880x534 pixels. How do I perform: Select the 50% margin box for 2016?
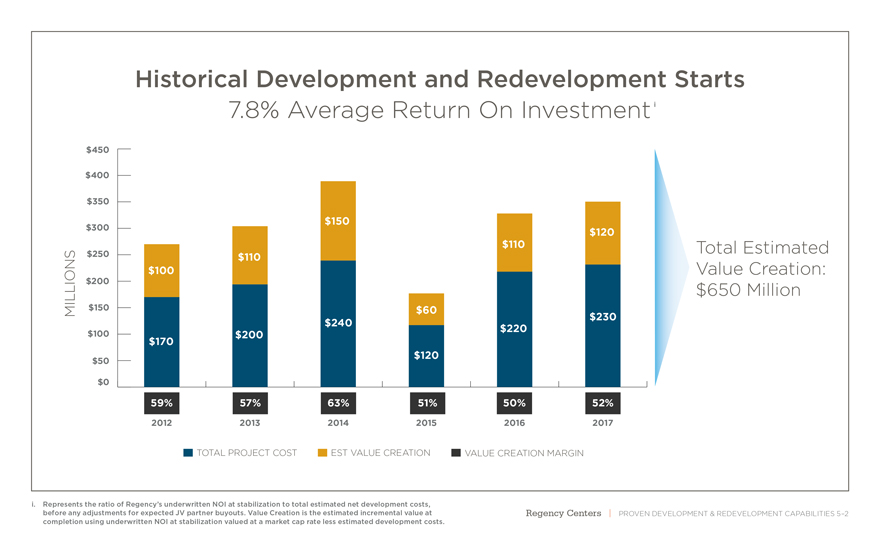pyautogui.click(x=514, y=403)
